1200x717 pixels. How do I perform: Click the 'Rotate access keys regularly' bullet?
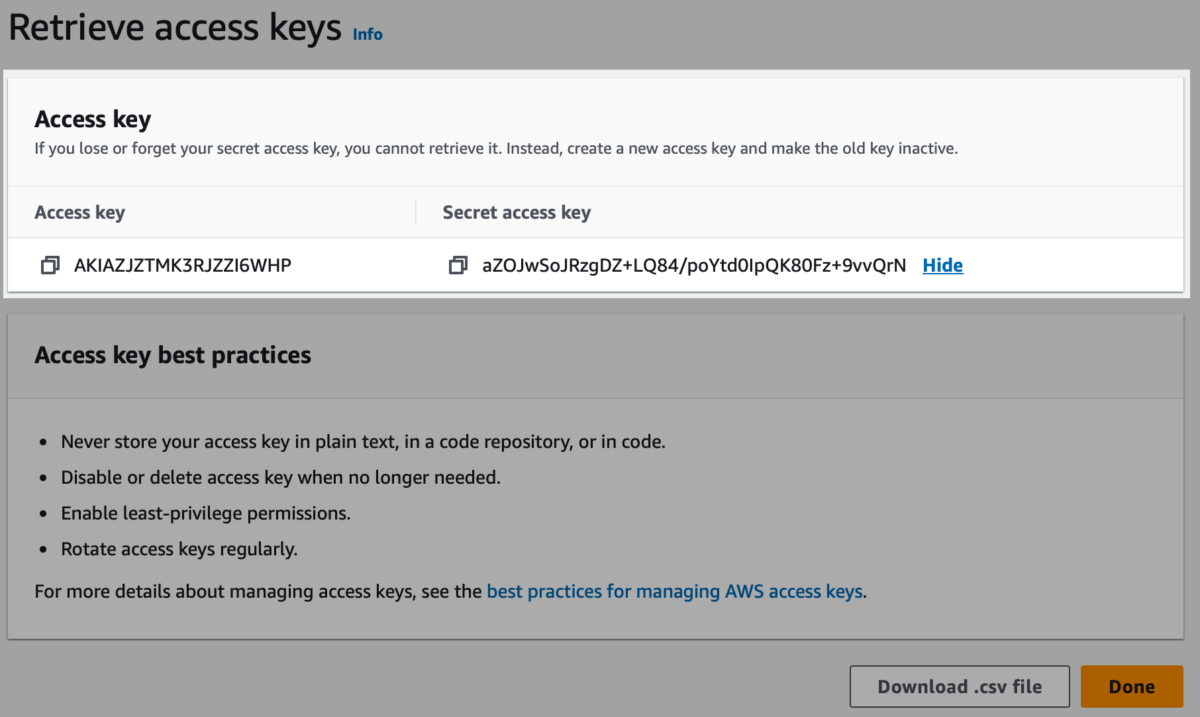tap(180, 549)
